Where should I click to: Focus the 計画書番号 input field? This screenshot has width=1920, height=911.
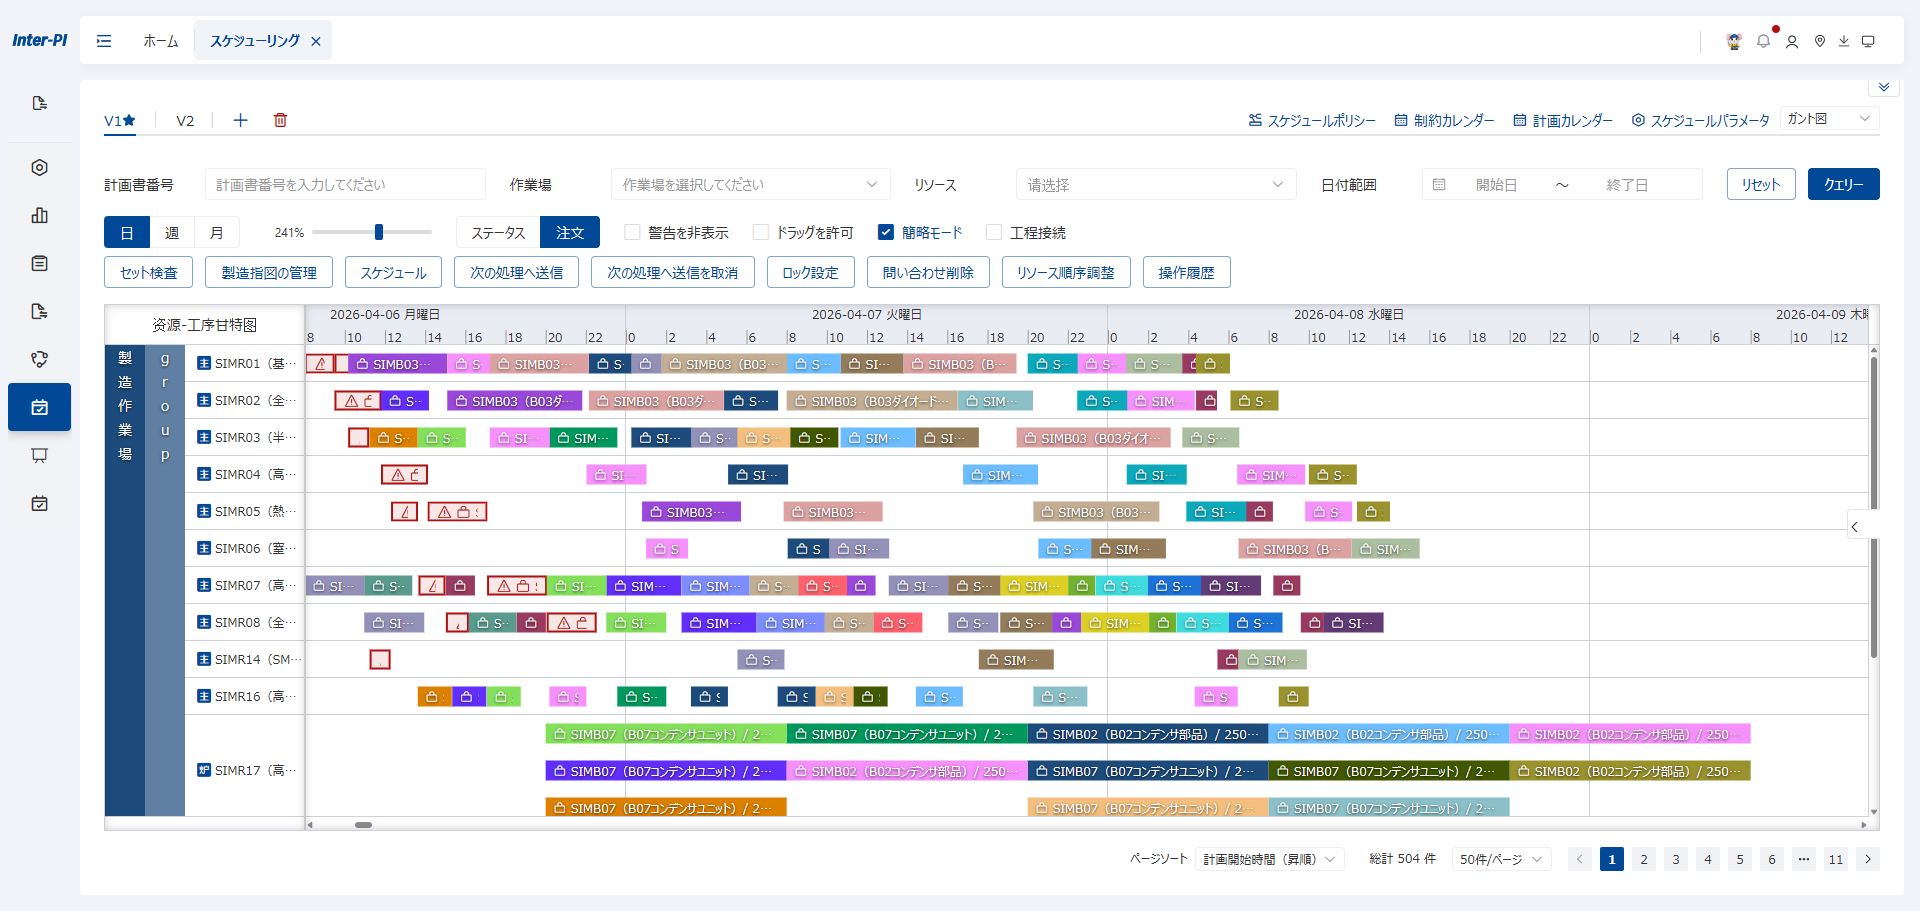[x=345, y=184]
